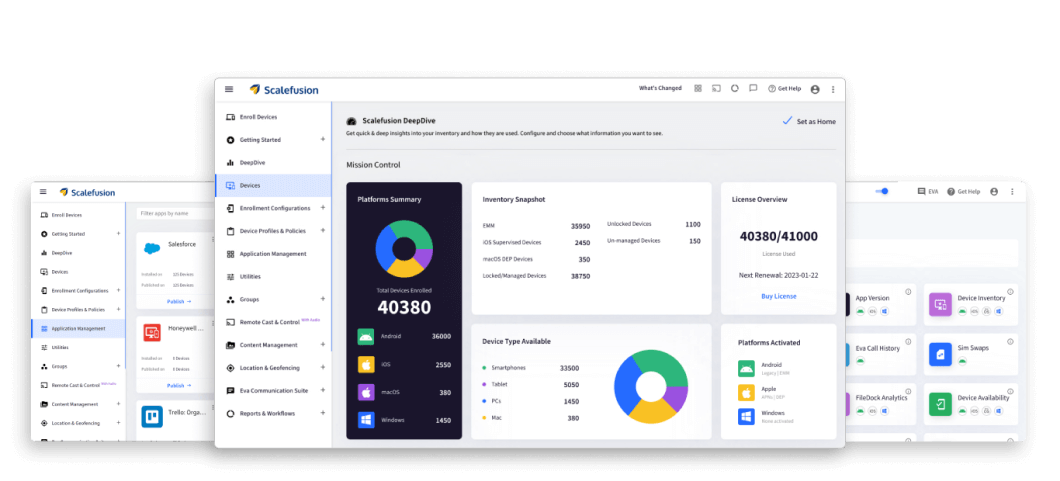Screen dimensions: 1060x481
Task: Open Sim Swaps blue icon in right window
Action: [x=940, y=354]
